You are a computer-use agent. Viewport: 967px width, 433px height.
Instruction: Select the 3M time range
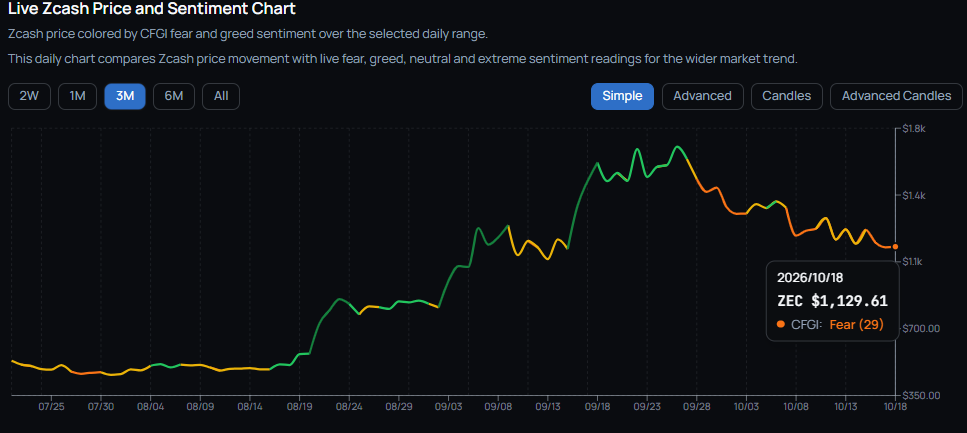point(125,96)
